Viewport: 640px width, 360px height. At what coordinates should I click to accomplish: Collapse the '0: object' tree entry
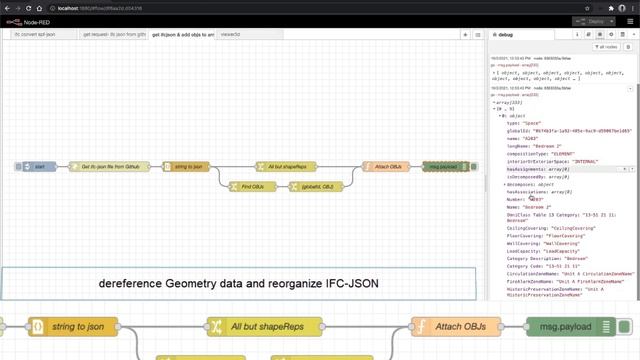click(500, 116)
